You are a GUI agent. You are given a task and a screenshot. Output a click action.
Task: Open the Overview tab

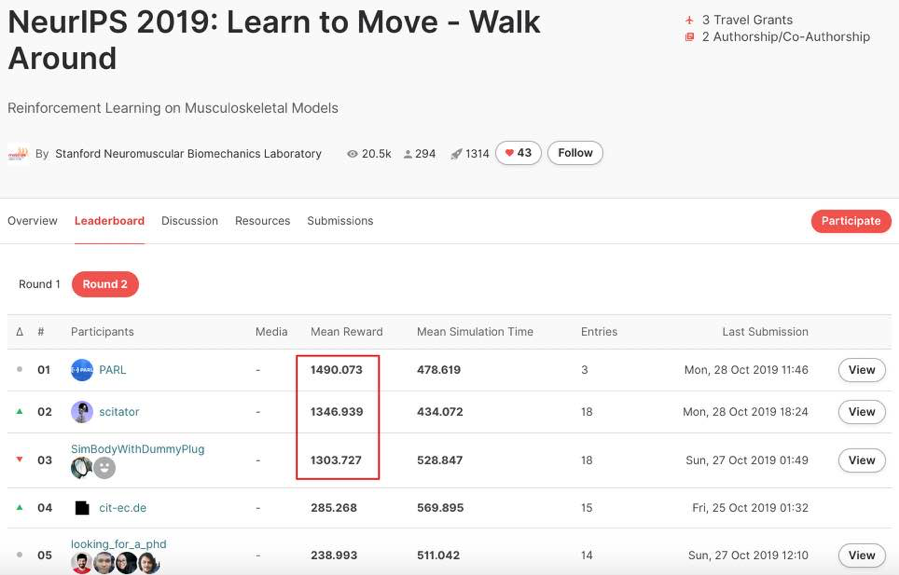coord(32,221)
